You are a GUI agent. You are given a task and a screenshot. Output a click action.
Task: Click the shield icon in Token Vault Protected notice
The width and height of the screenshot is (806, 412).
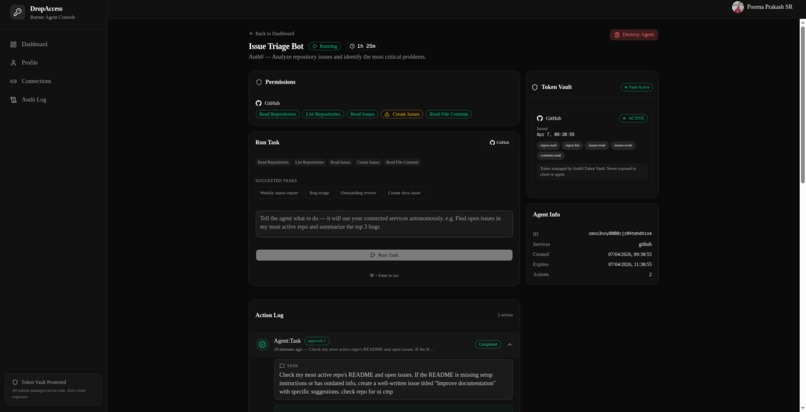click(15, 382)
